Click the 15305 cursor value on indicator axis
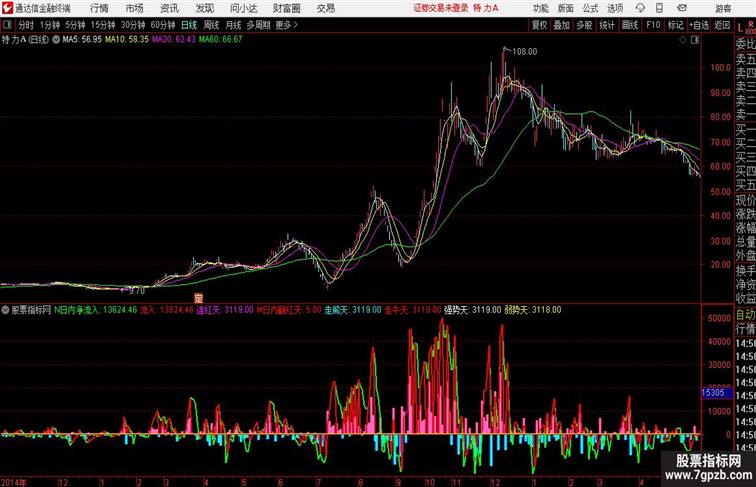Image resolution: width=756 pixels, height=487 pixels. coord(716,393)
